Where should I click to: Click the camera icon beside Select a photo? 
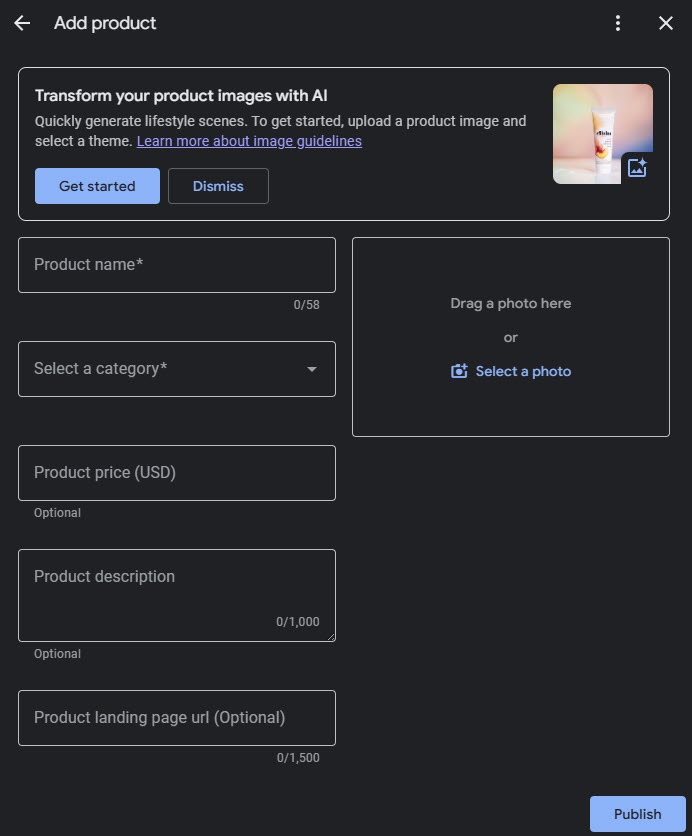point(459,371)
